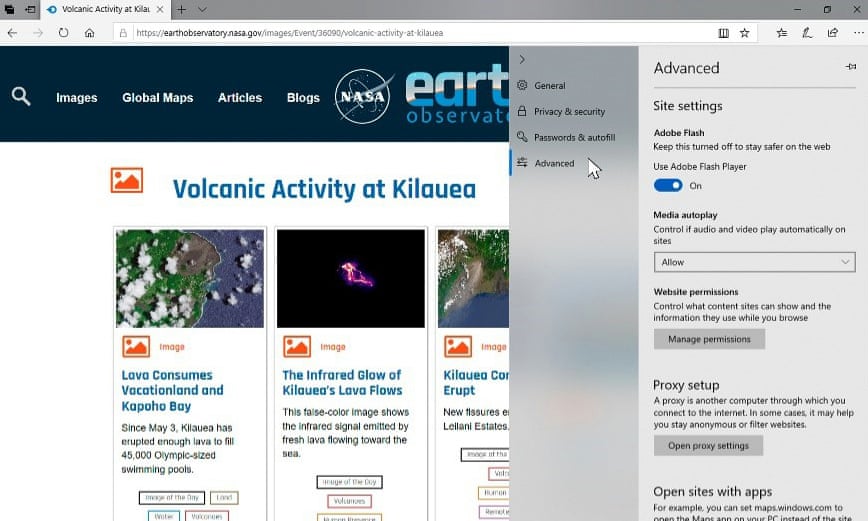This screenshot has width=868, height=521.
Task: Open the Lava Consumes Vacationland thumbnail
Action: pyautogui.click(x=190, y=278)
